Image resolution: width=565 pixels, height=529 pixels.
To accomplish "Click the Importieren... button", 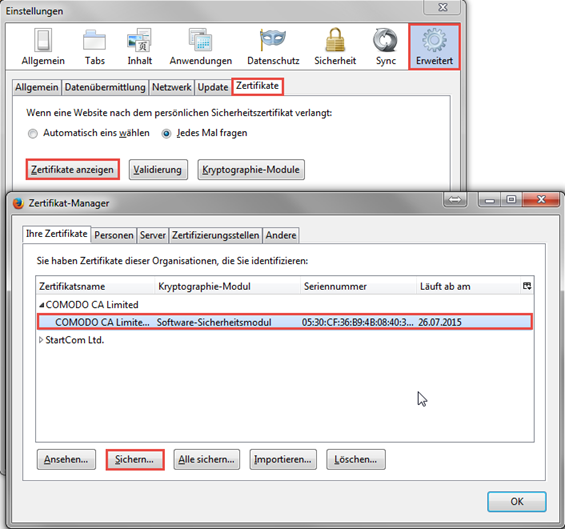I will (x=283, y=459).
